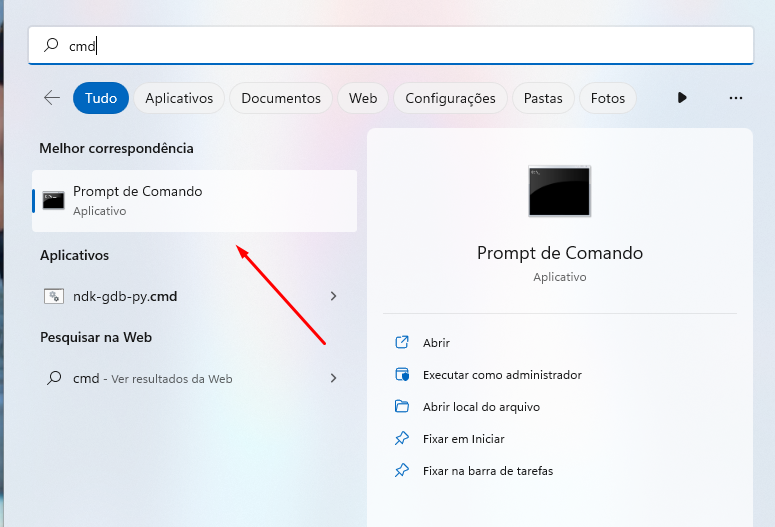Click the Melhor correspondência heading
775x527 pixels.
click(x=116, y=148)
